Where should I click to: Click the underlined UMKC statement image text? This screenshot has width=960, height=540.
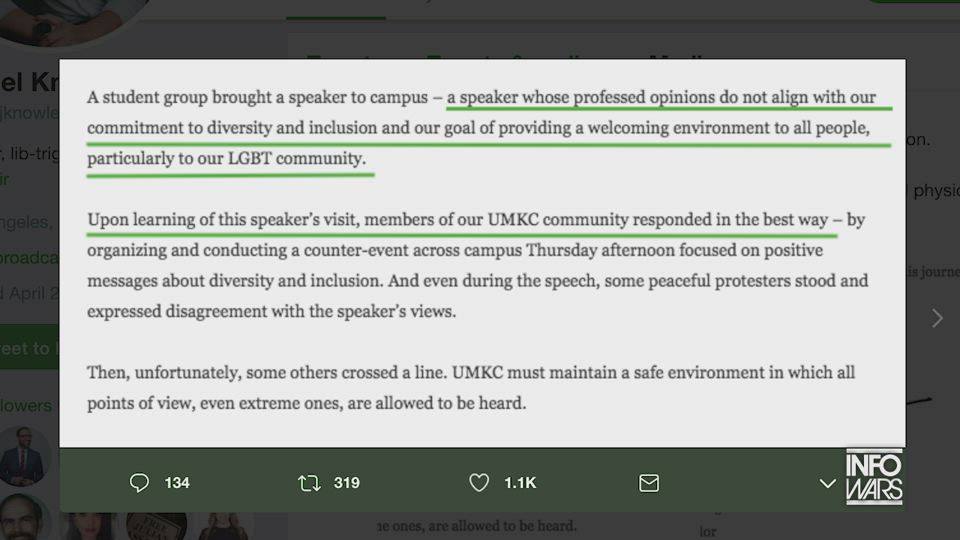tap(482, 250)
